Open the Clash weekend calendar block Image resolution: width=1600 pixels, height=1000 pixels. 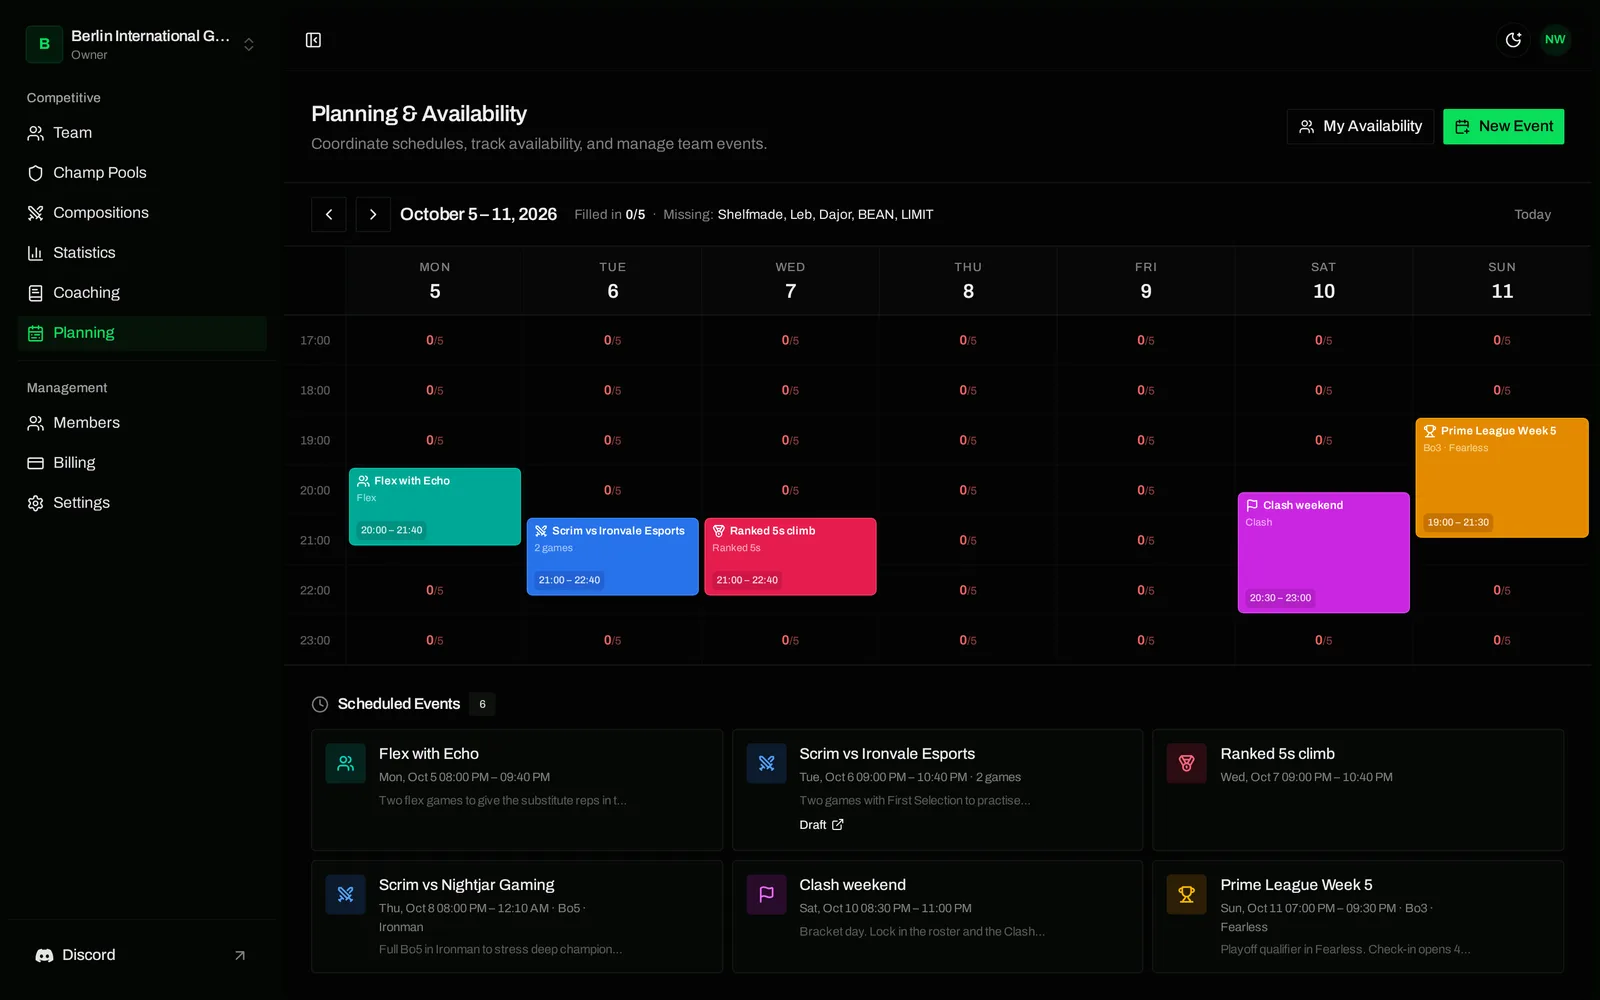point(1324,552)
